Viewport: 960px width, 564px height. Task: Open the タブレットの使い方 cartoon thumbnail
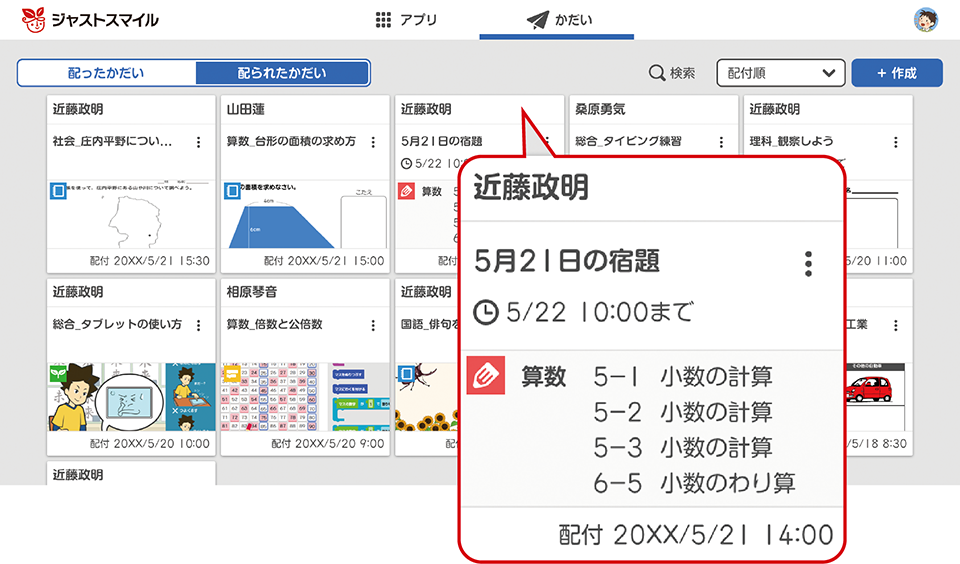130,398
